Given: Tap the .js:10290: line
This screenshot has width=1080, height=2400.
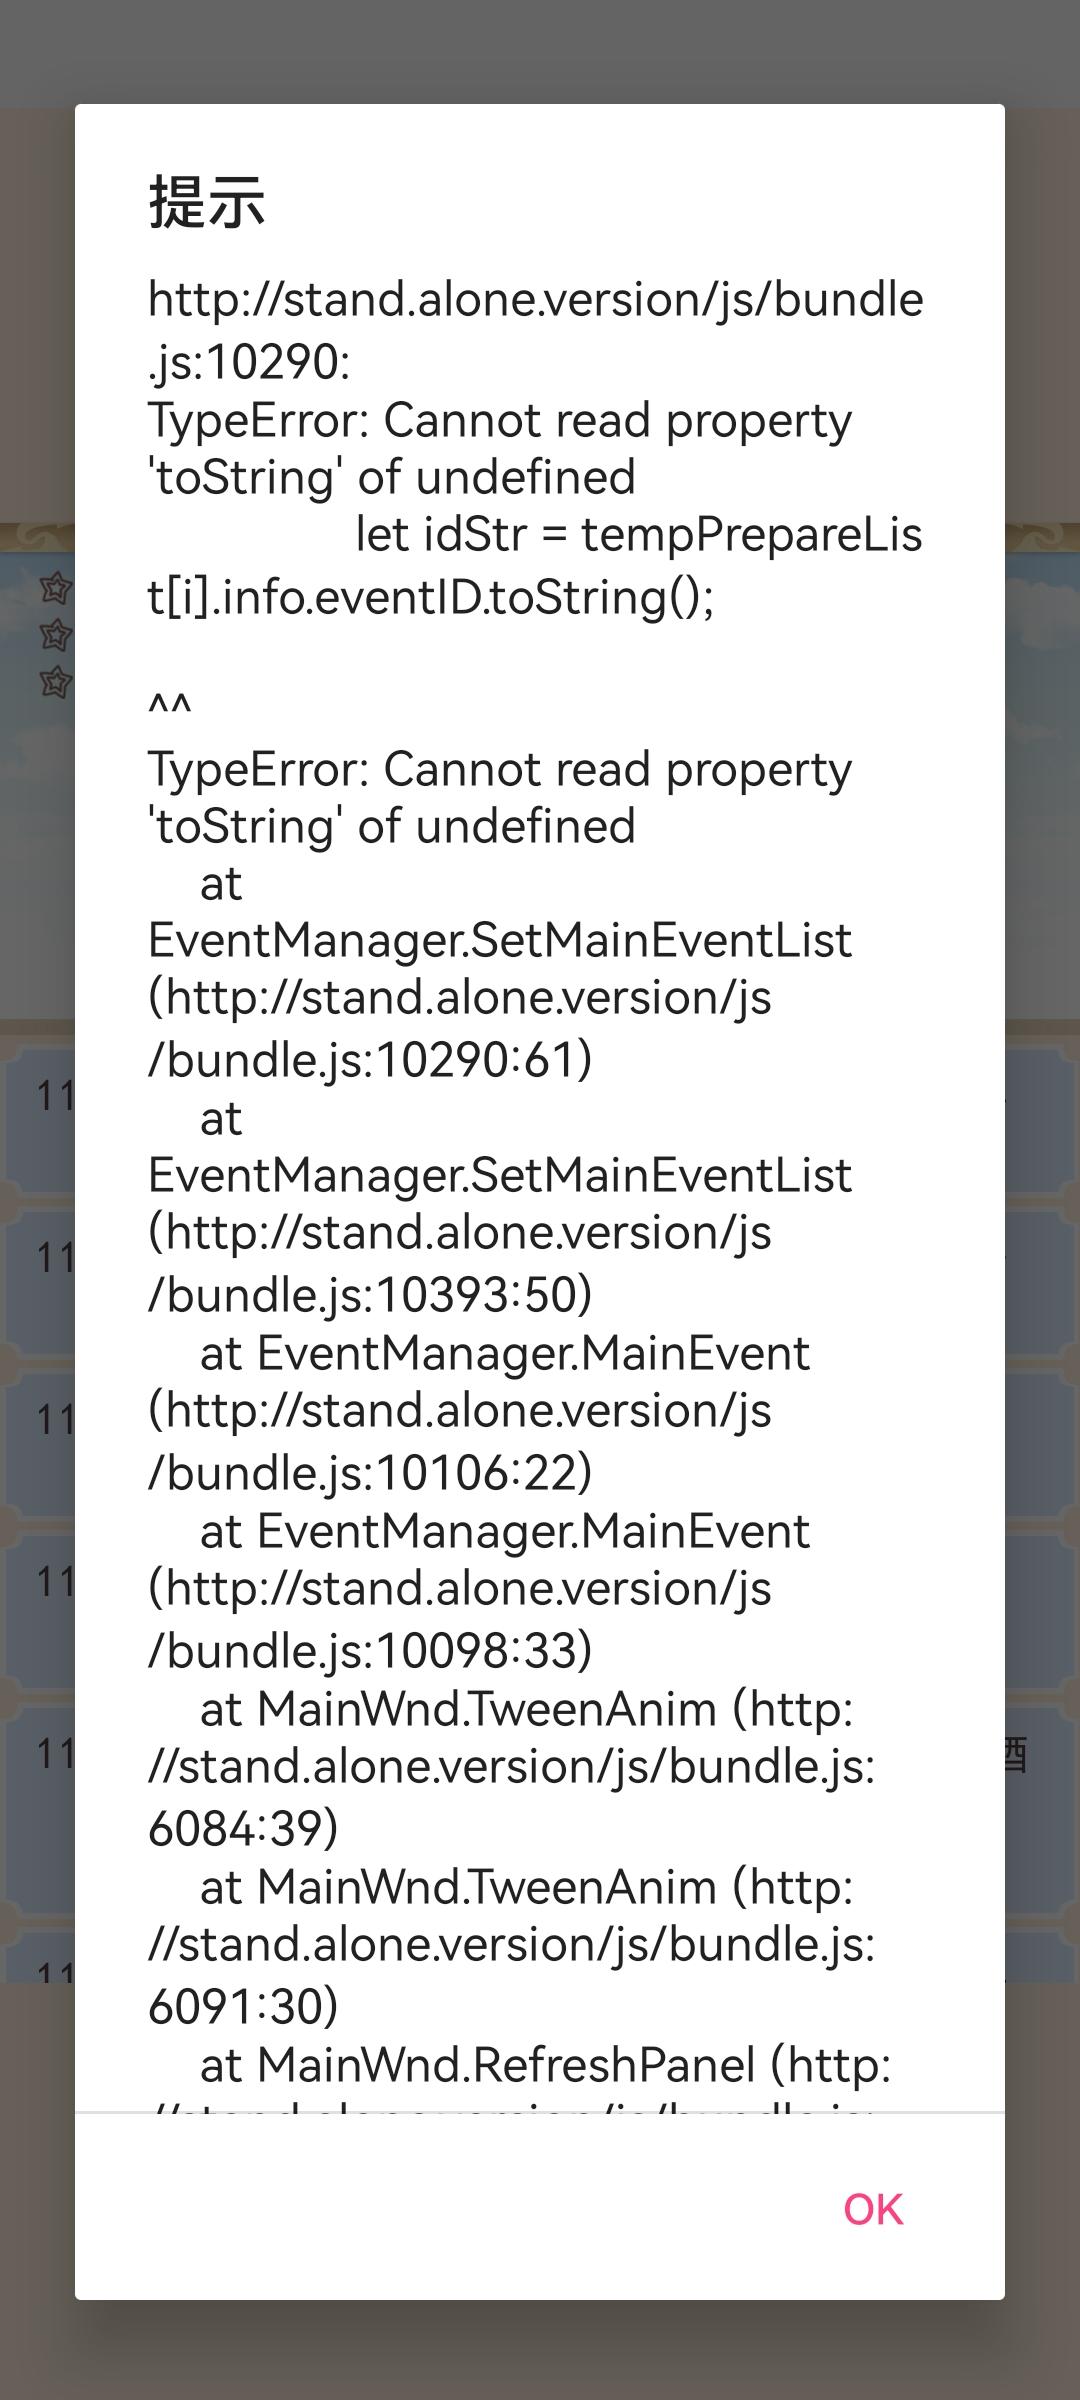Looking at the screenshot, I should coord(249,362).
